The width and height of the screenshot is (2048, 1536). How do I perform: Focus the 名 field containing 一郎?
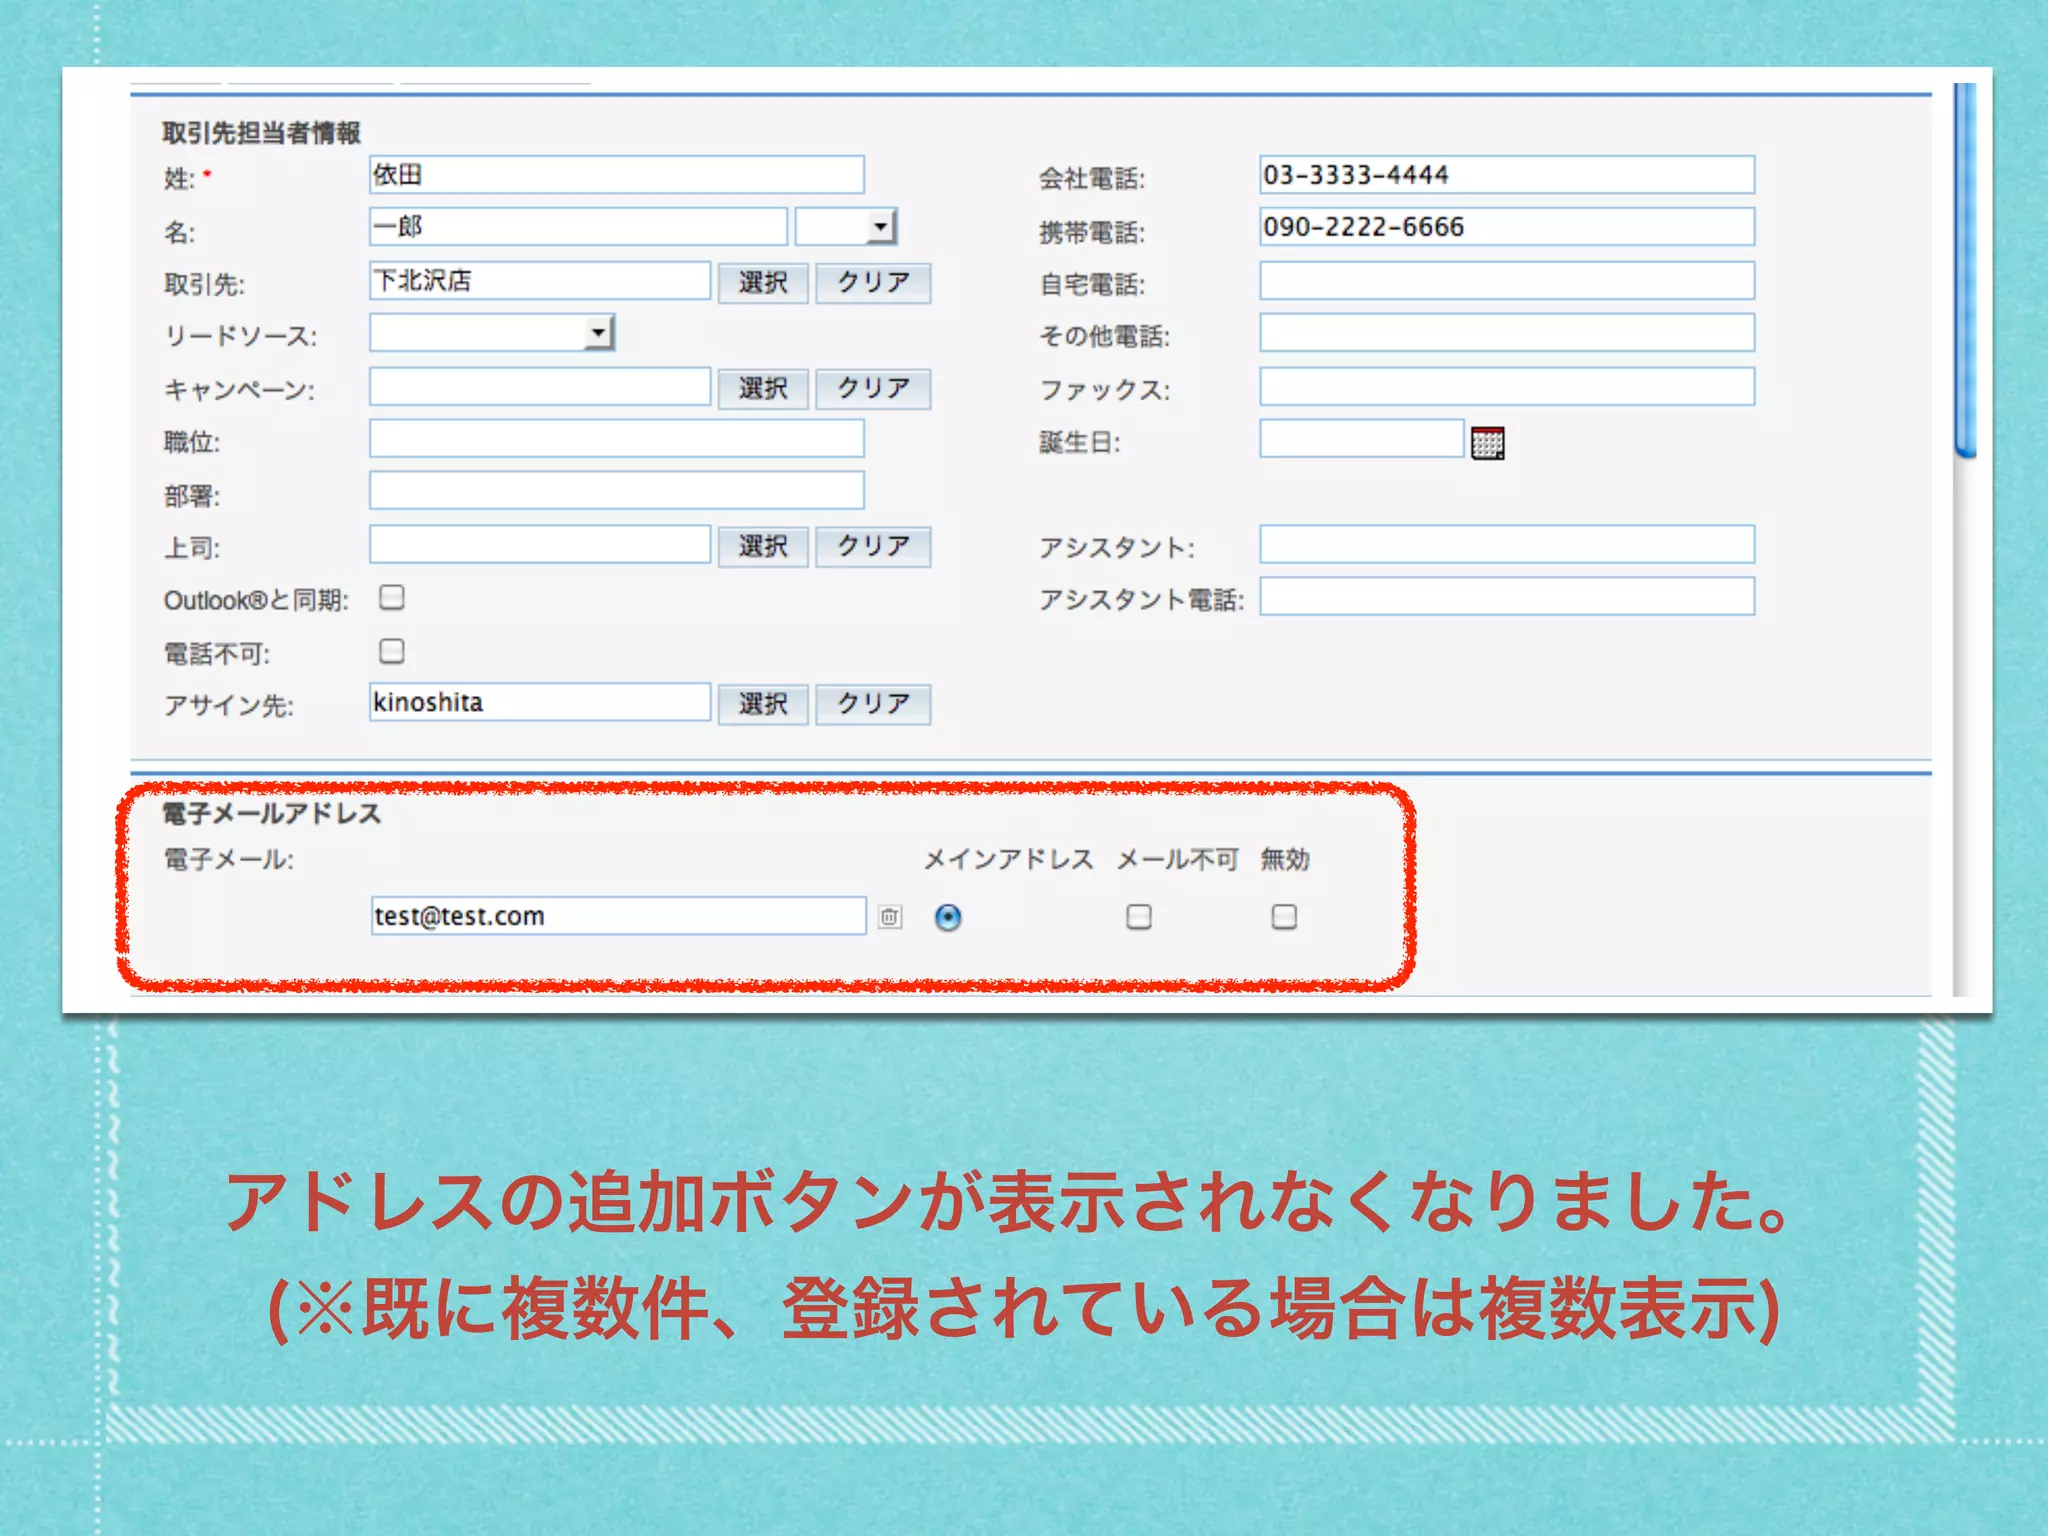point(578,226)
